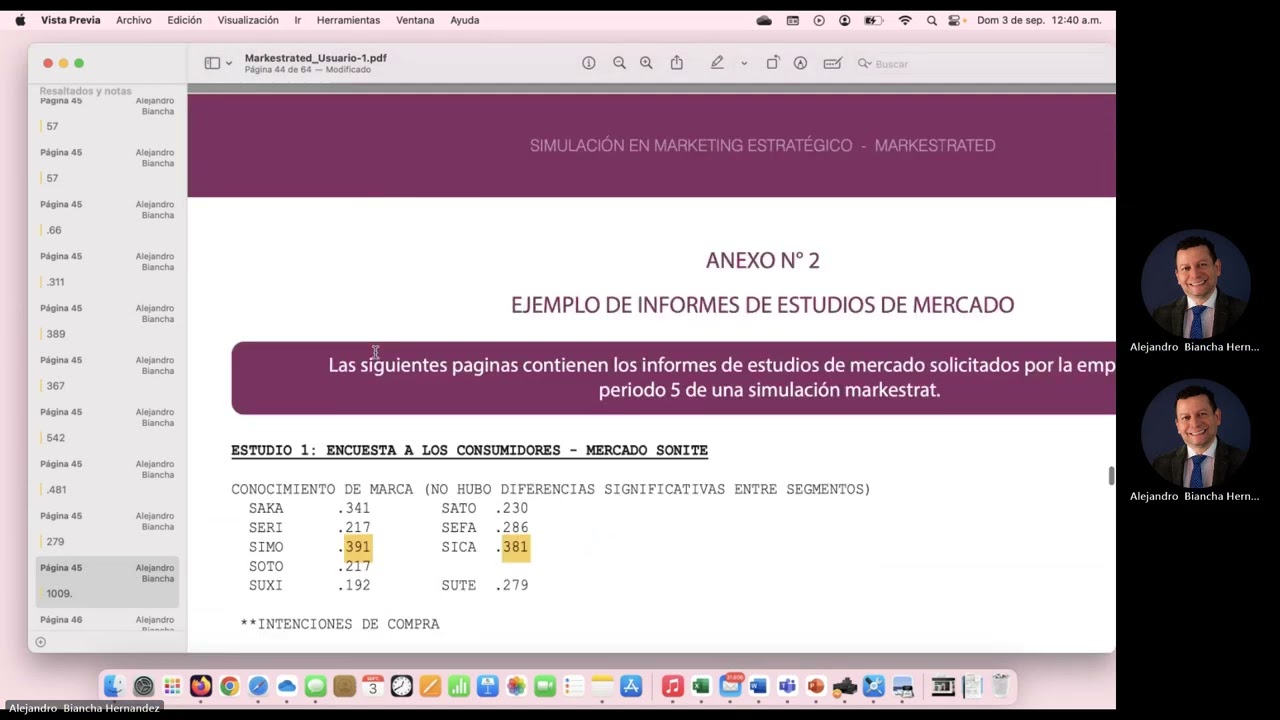
Task: Open the Share icon in toolbar
Action: tap(677, 63)
